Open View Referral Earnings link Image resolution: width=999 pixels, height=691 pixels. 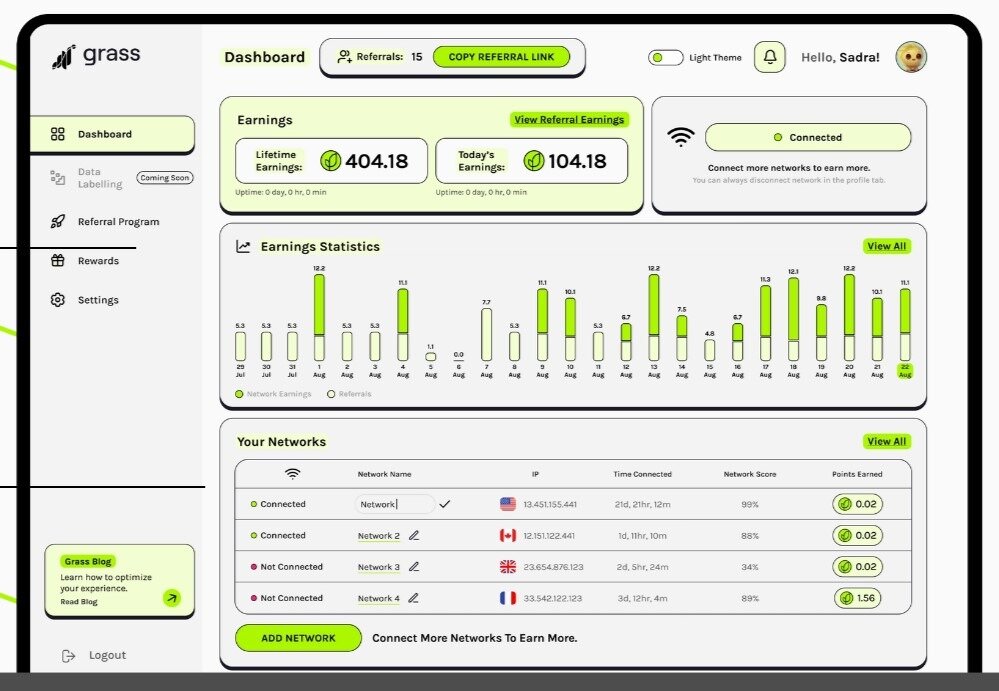569,120
